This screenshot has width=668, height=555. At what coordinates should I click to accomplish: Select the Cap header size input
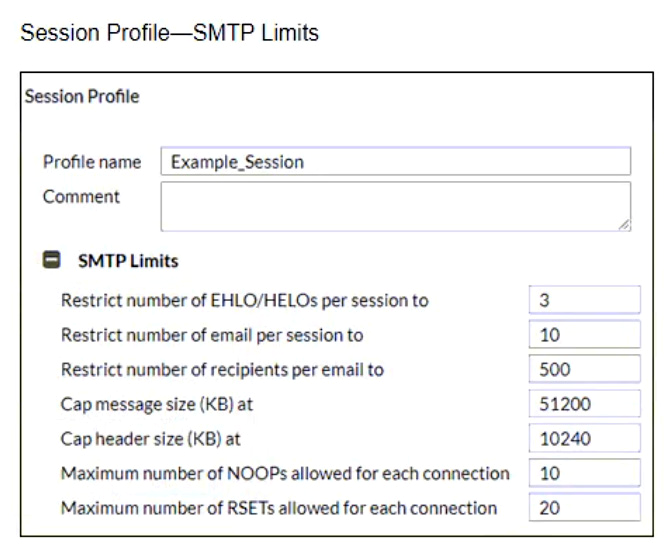coord(584,438)
